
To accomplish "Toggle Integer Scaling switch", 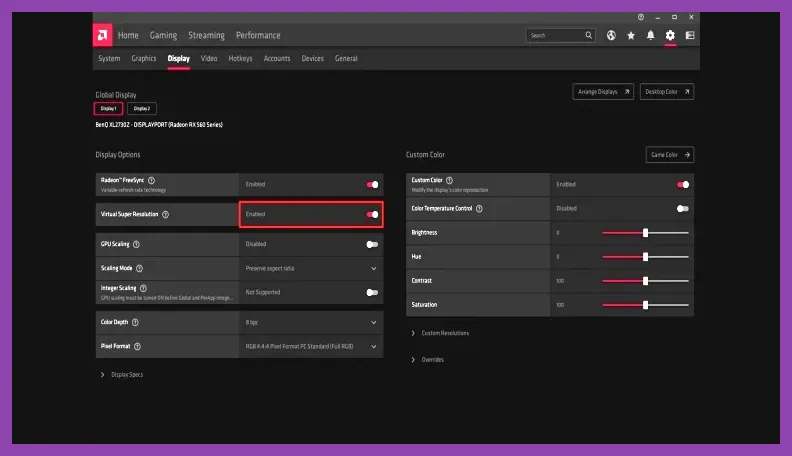I will tap(372, 292).
